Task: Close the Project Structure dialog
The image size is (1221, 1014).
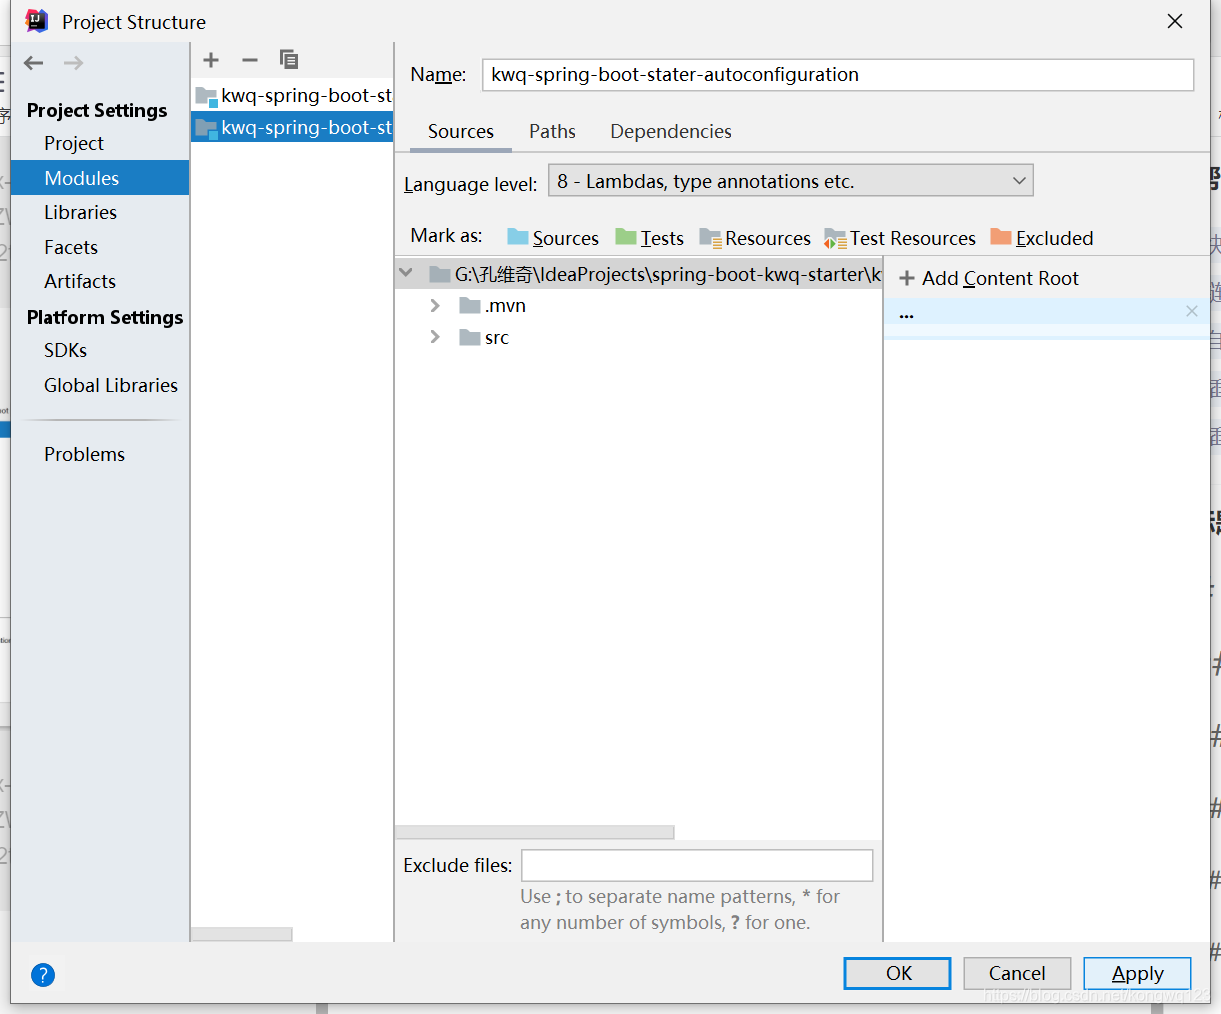Action: tap(1175, 21)
